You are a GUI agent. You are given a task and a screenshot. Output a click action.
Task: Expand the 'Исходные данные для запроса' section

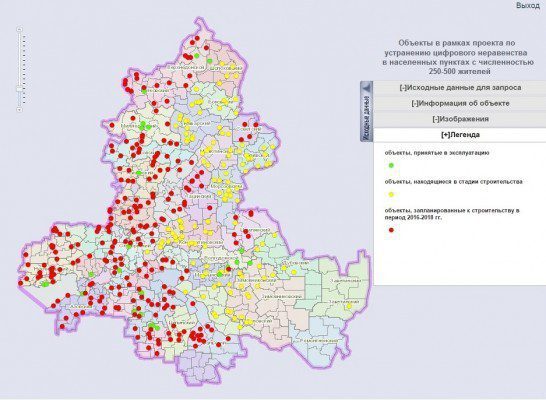tap(460, 88)
